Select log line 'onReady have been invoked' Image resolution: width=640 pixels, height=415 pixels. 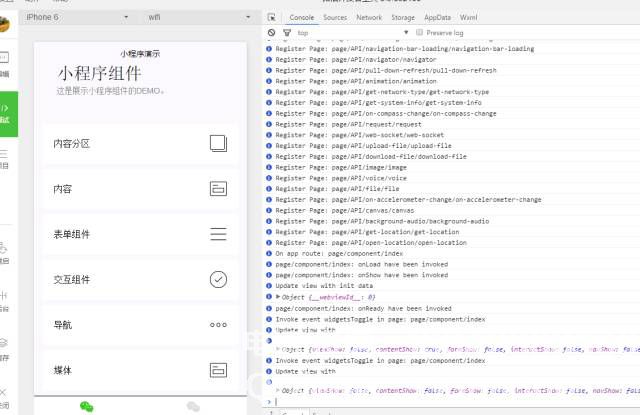tap(363, 308)
